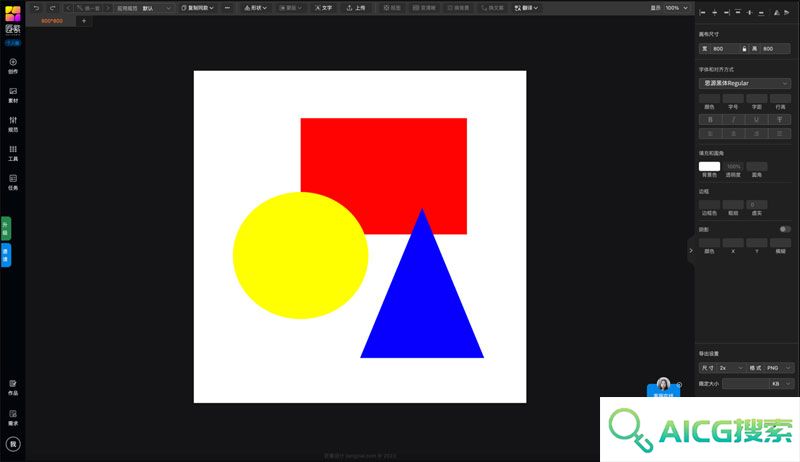Click the canvas height input field
The width and height of the screenshot is (800, 462).
(x=776, y=48)
